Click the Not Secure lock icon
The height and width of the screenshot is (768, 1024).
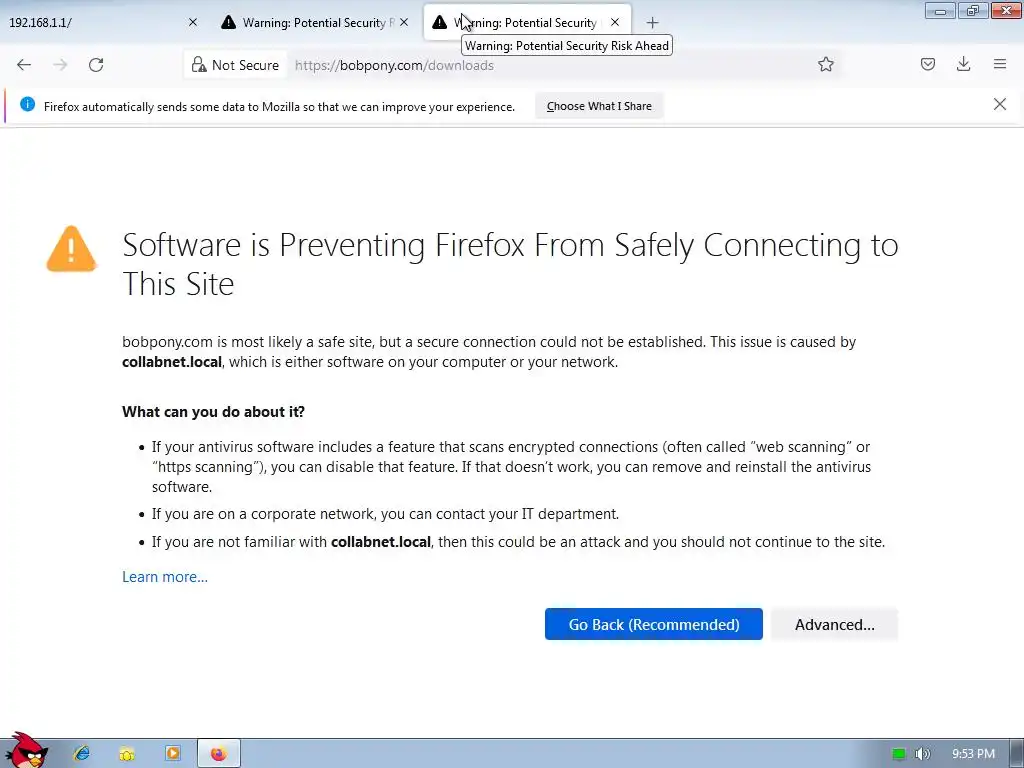coord(199,65)
